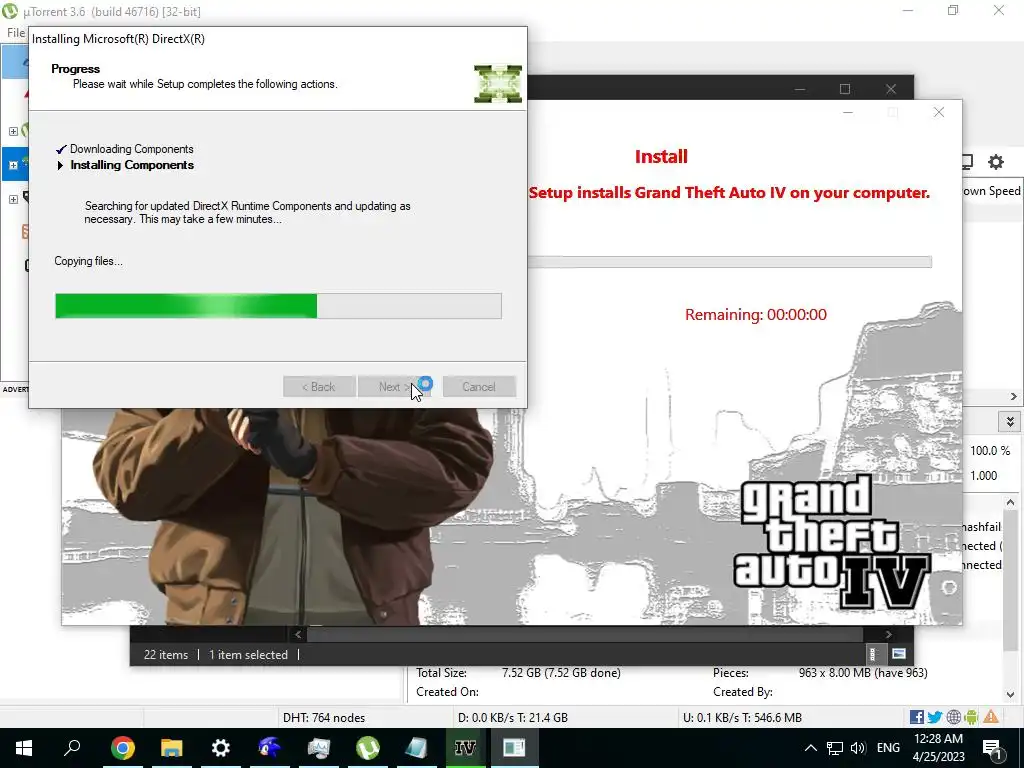Minimize the GTA IV installer window
1024x768 pixels.
click(848, 112)
